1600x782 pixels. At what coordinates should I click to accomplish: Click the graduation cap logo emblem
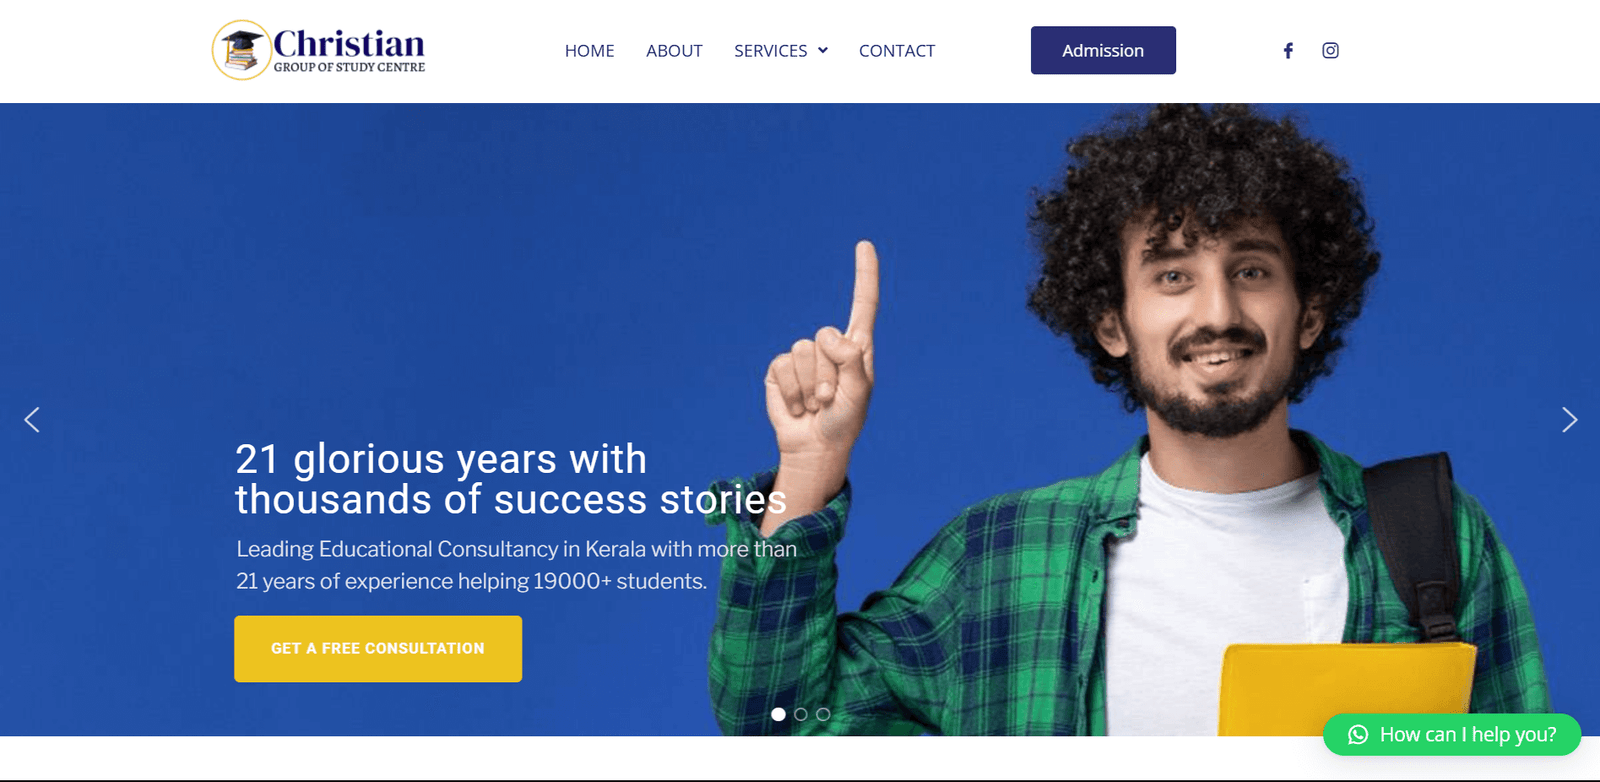pos(242,50)
